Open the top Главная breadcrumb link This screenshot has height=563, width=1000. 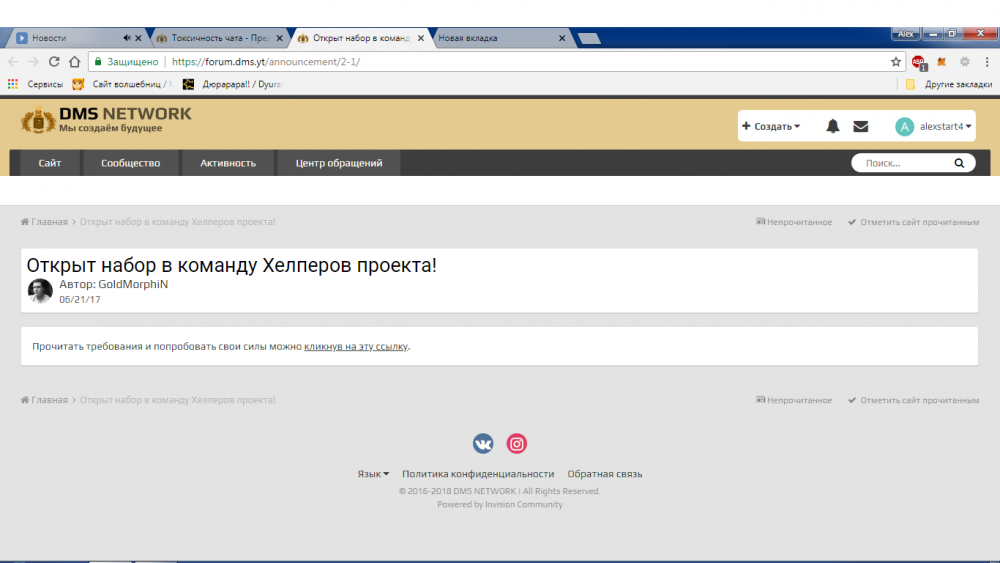pyautogui.click(x=44, y=222)
